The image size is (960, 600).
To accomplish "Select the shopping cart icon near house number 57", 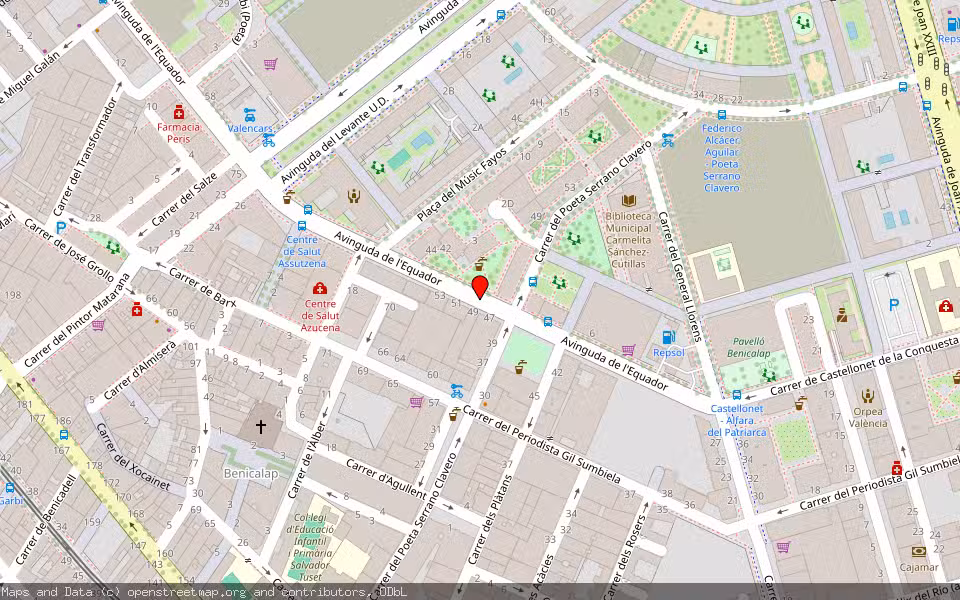I will (416, 402).
